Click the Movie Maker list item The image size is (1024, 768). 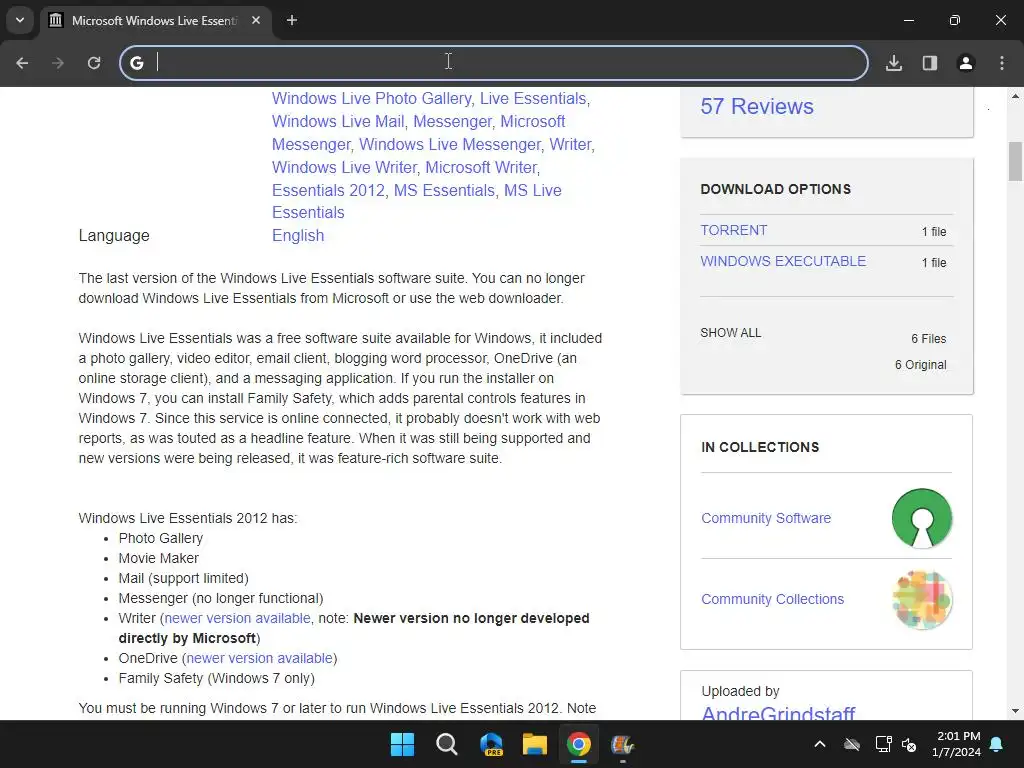click(159, 558)
